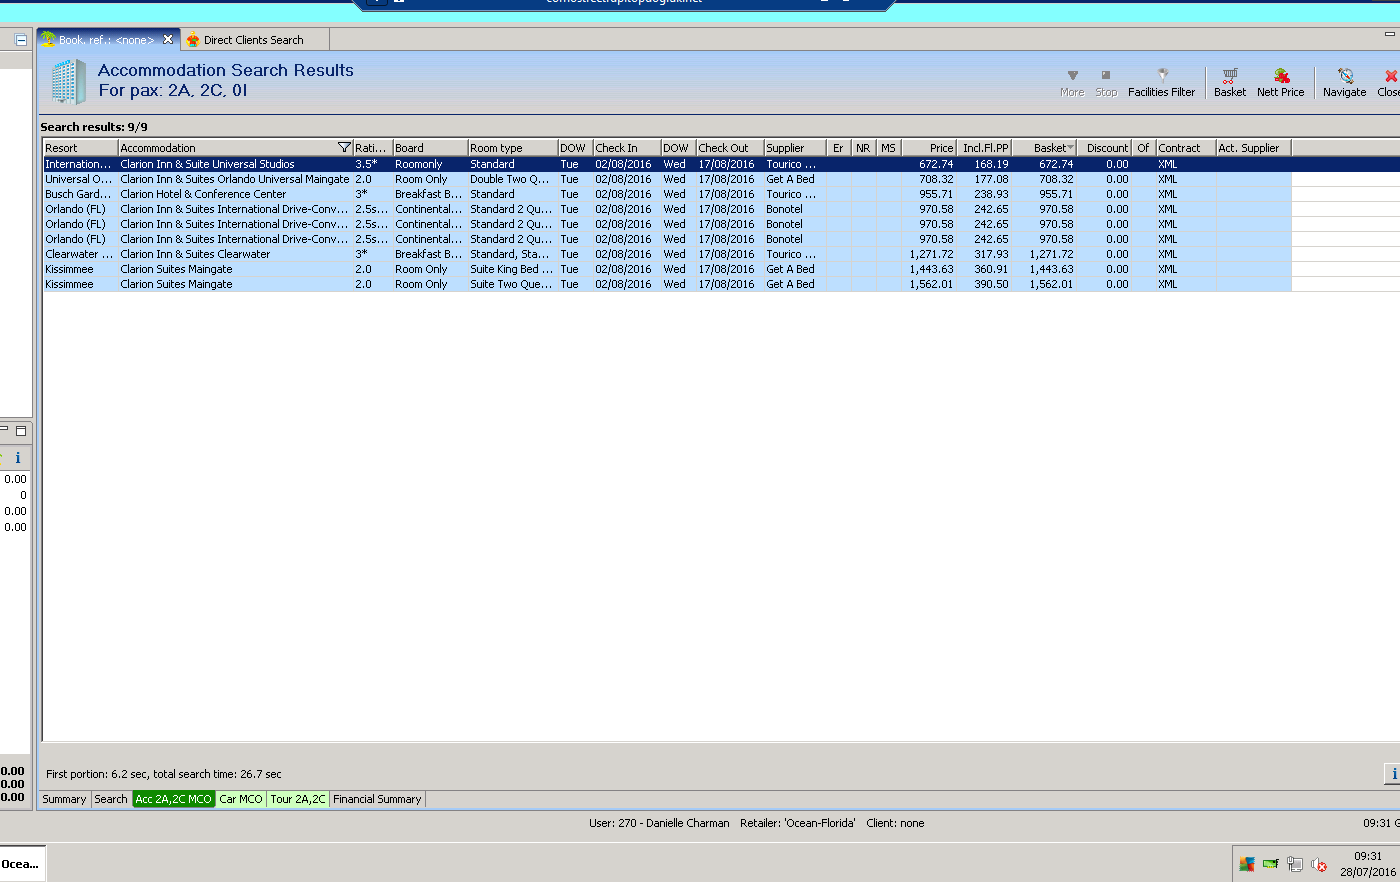Viewport: 1400px width, 882px height.
Task: Click the Busch Gard... resort cell
Action: click(80, 194)
